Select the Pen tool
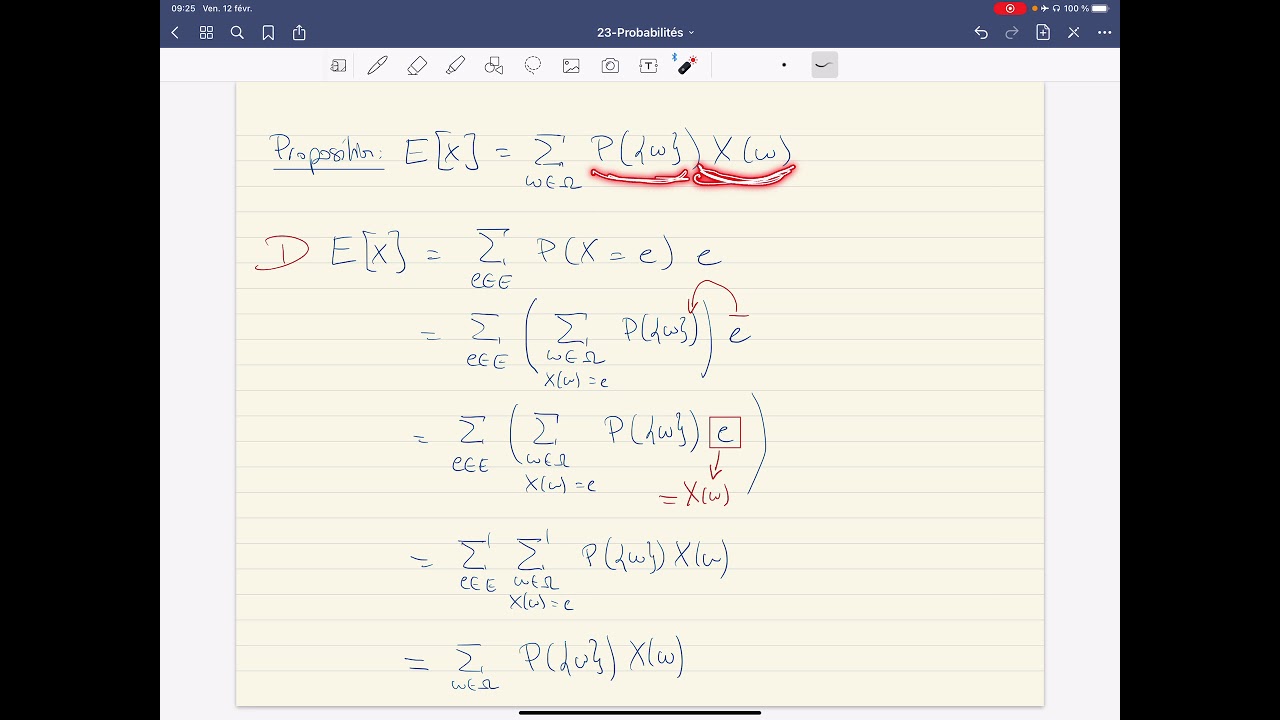This screenshot has height=720, width=1280. 377,65
